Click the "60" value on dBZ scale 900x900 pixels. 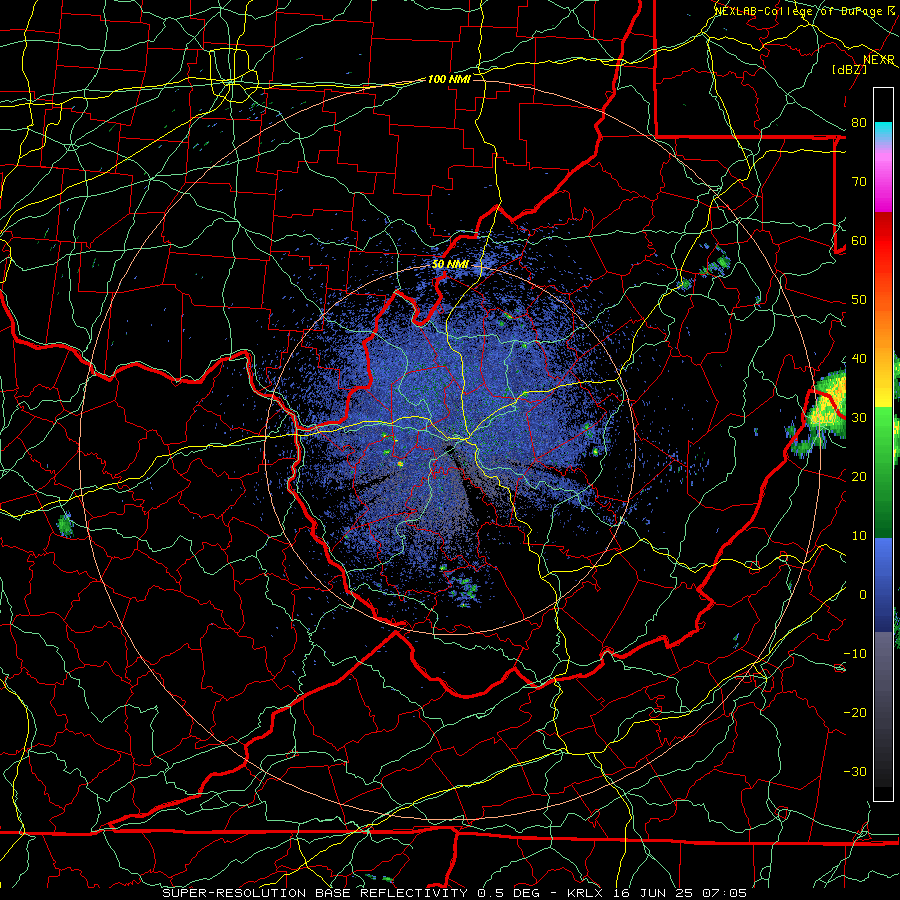point(859,241)
